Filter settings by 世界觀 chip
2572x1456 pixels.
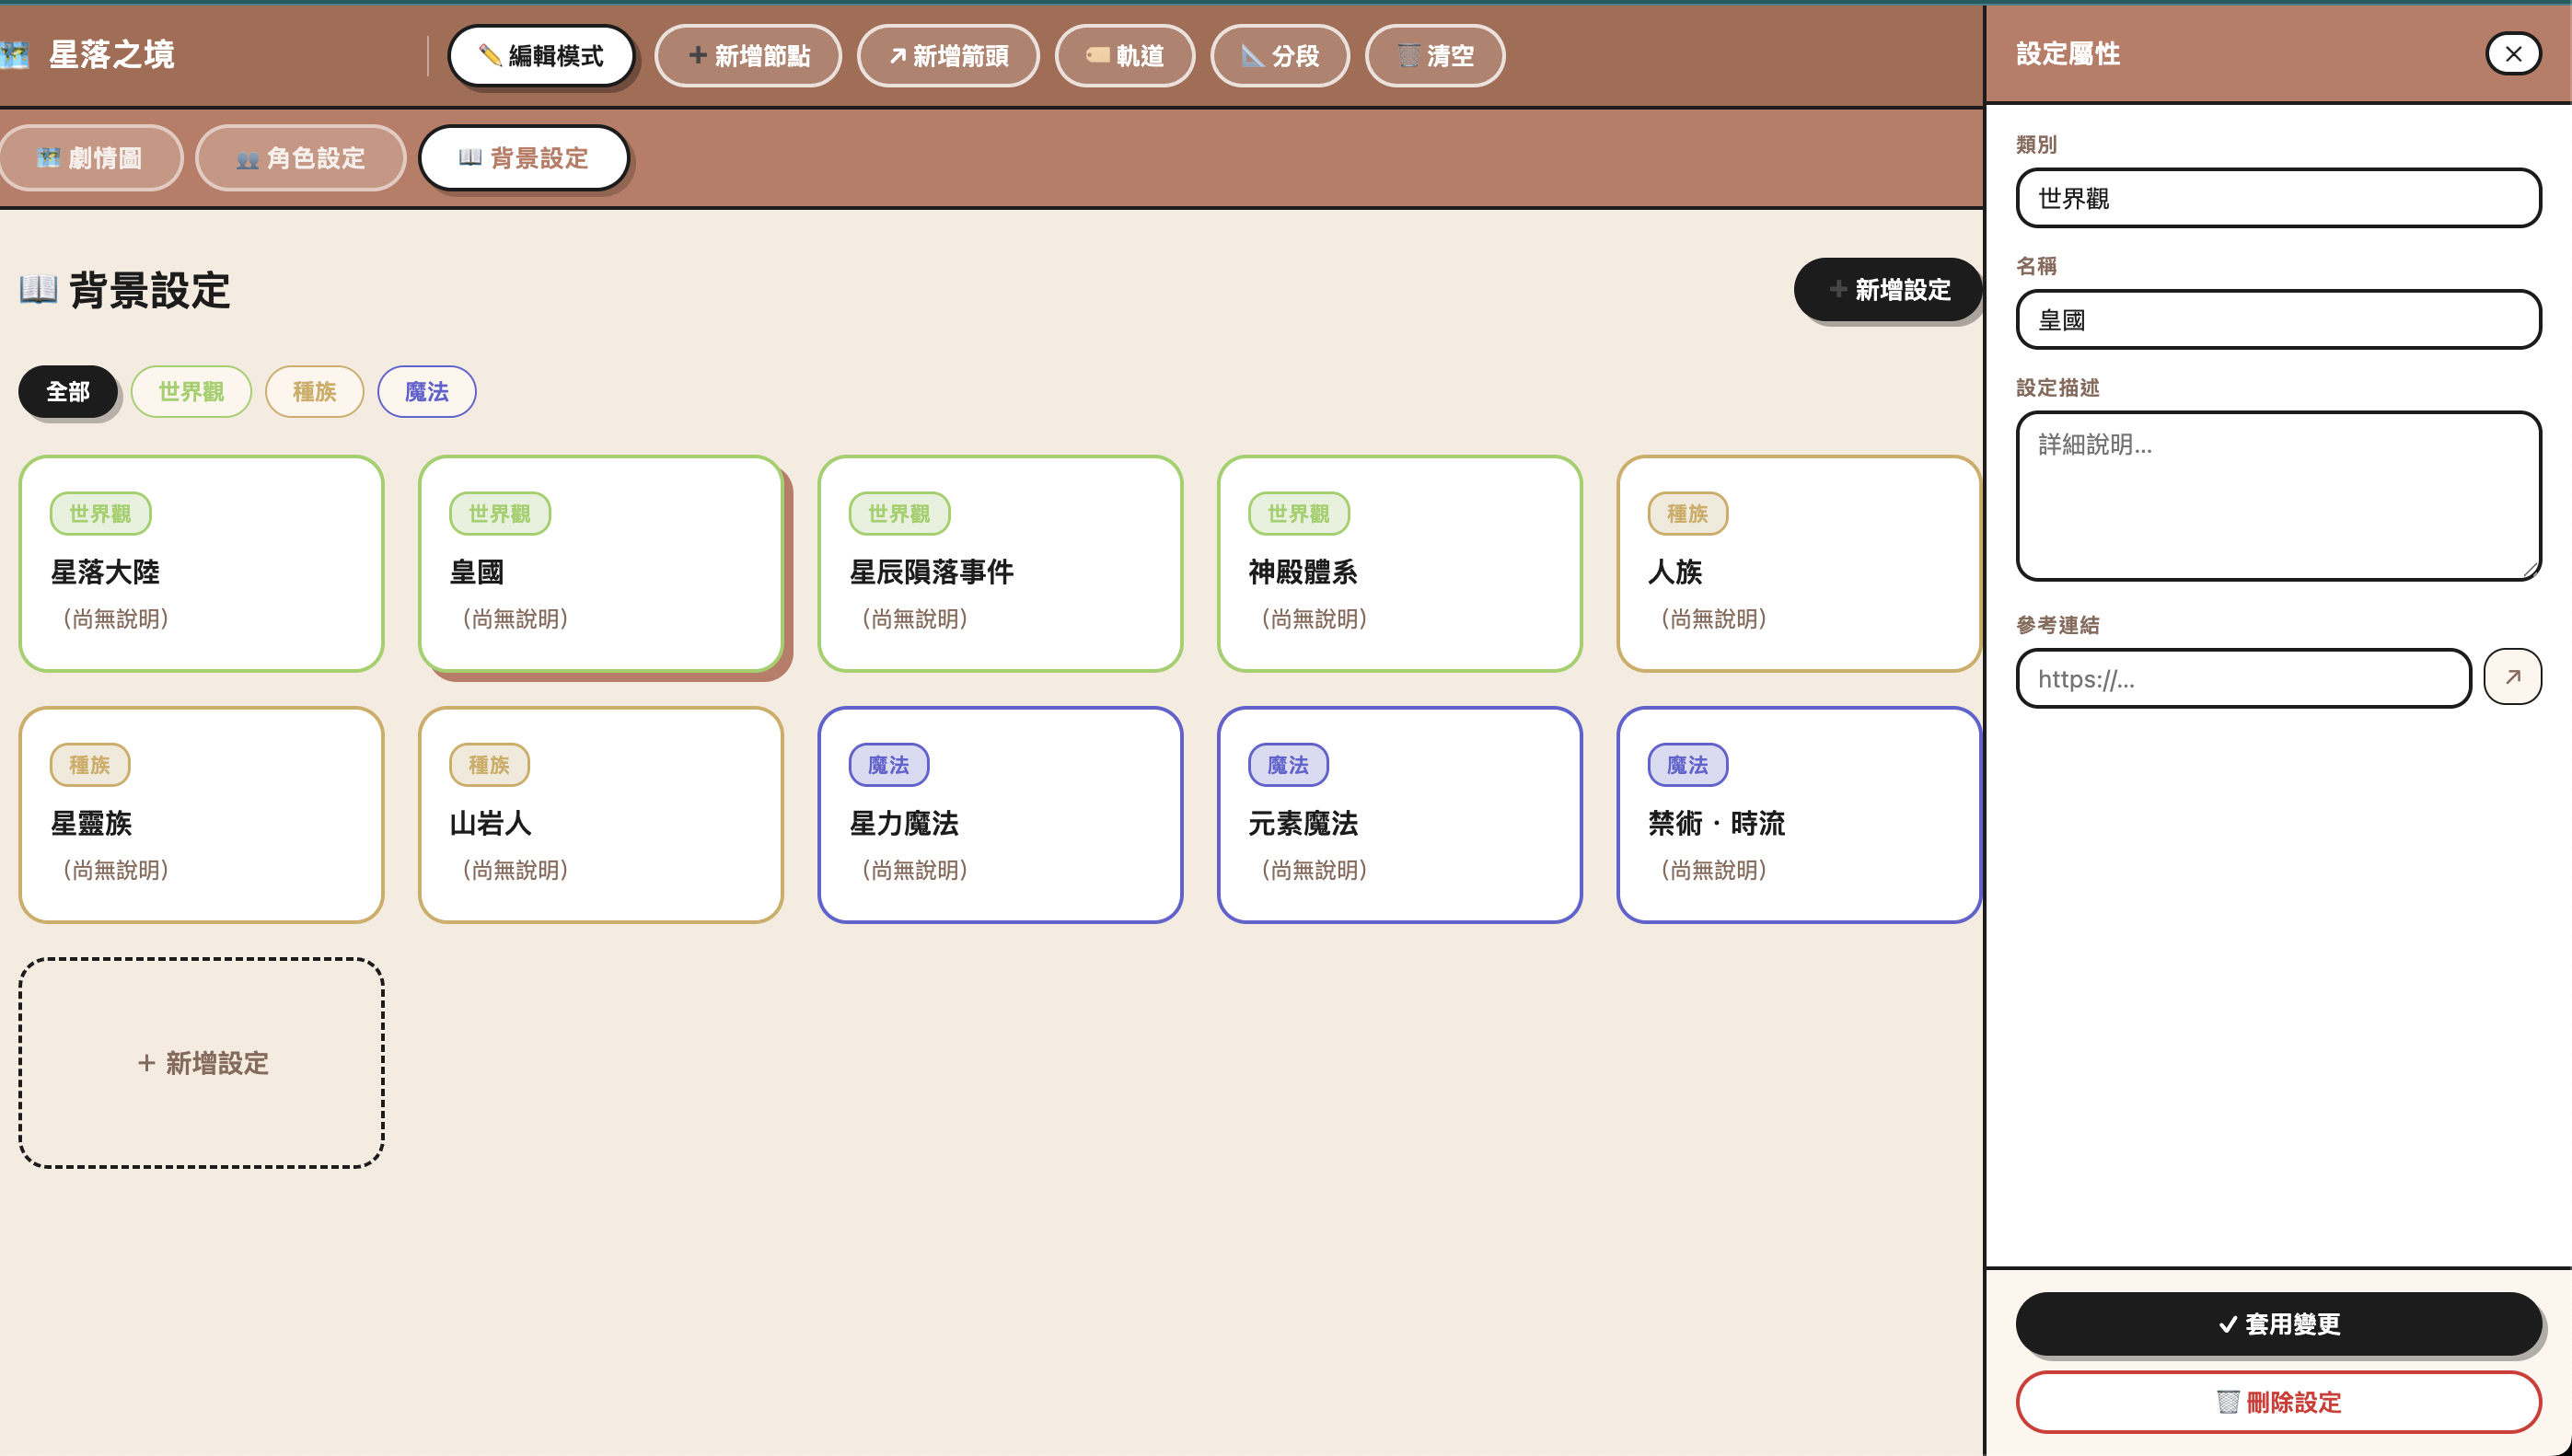(191, 392)
